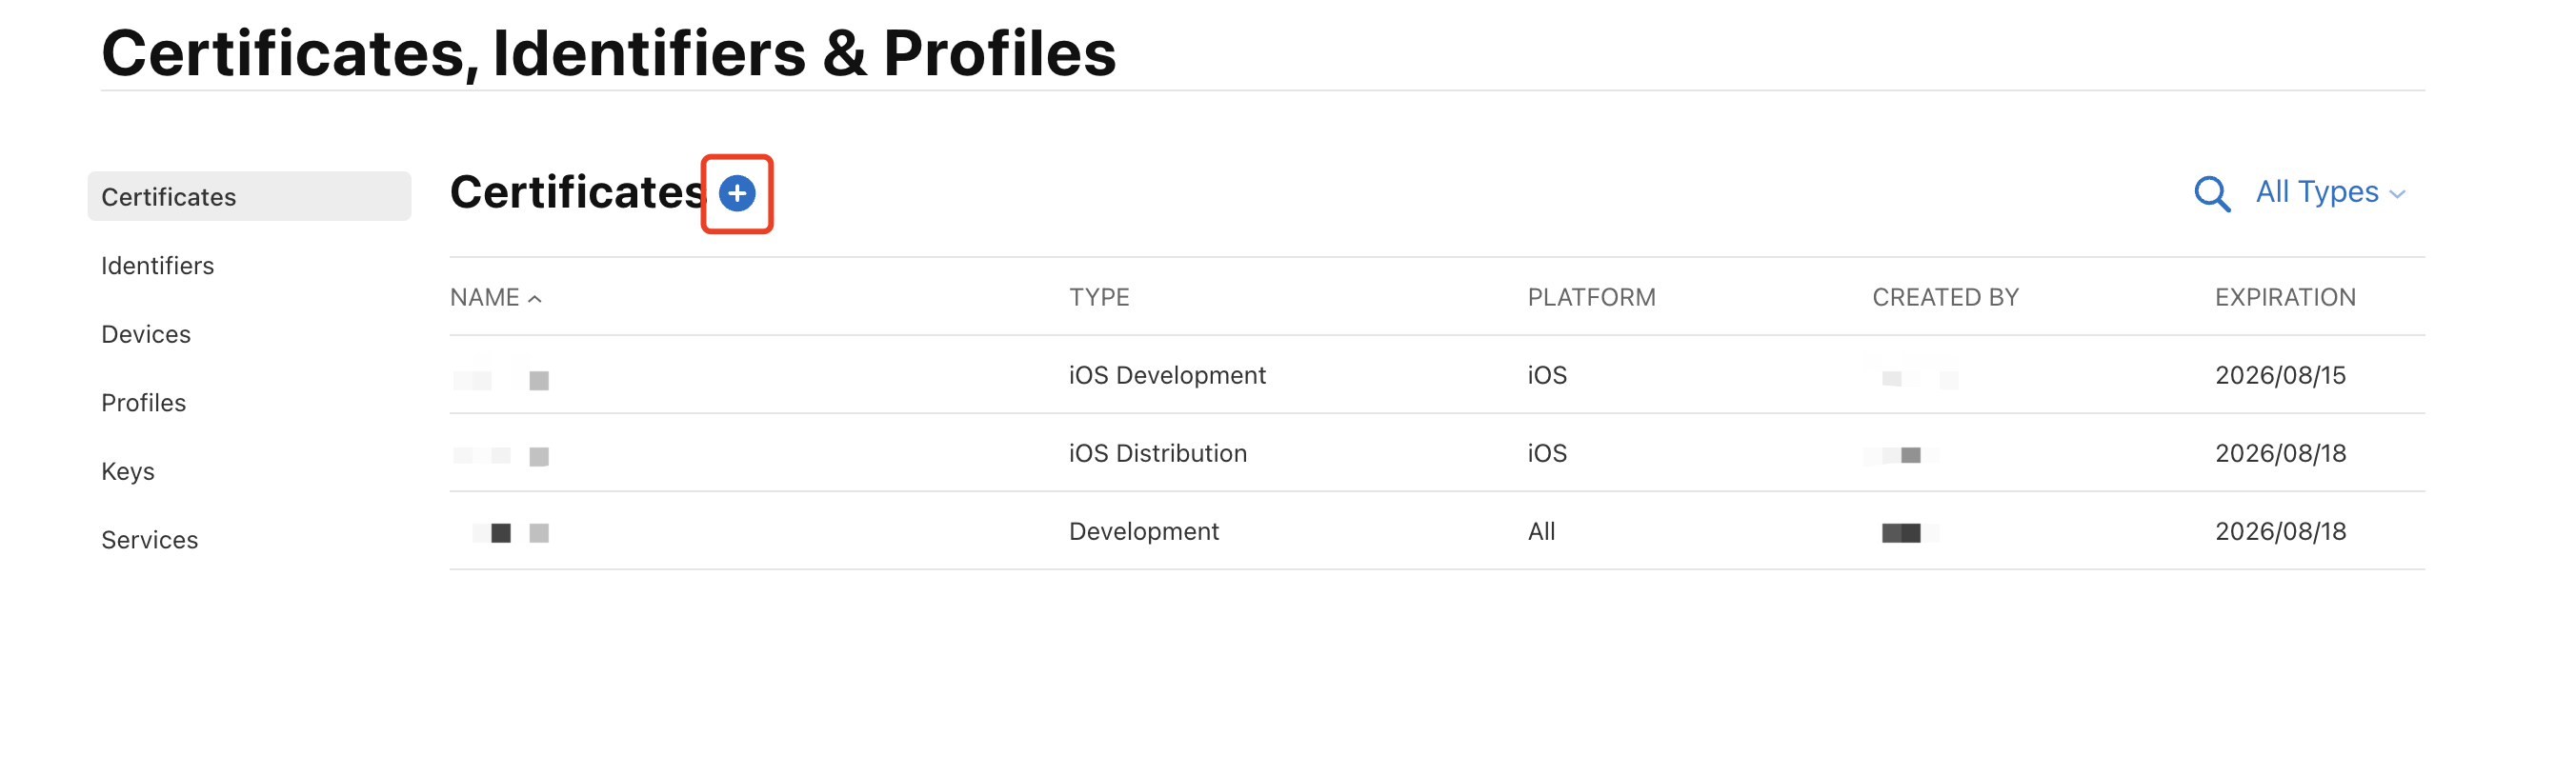Go to Identifiers in the sidebar
This screenshot has height=775, width=2576.
tap(158, 266)
